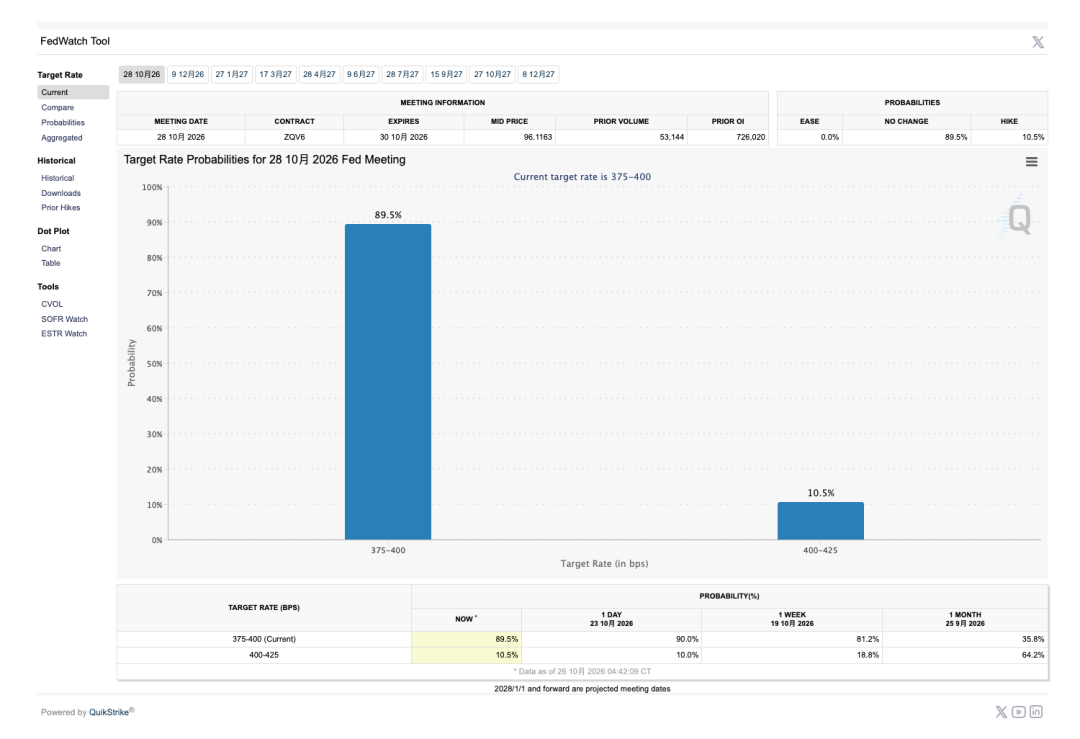Click the 1 month value 64.2%

pos(1033,655)
